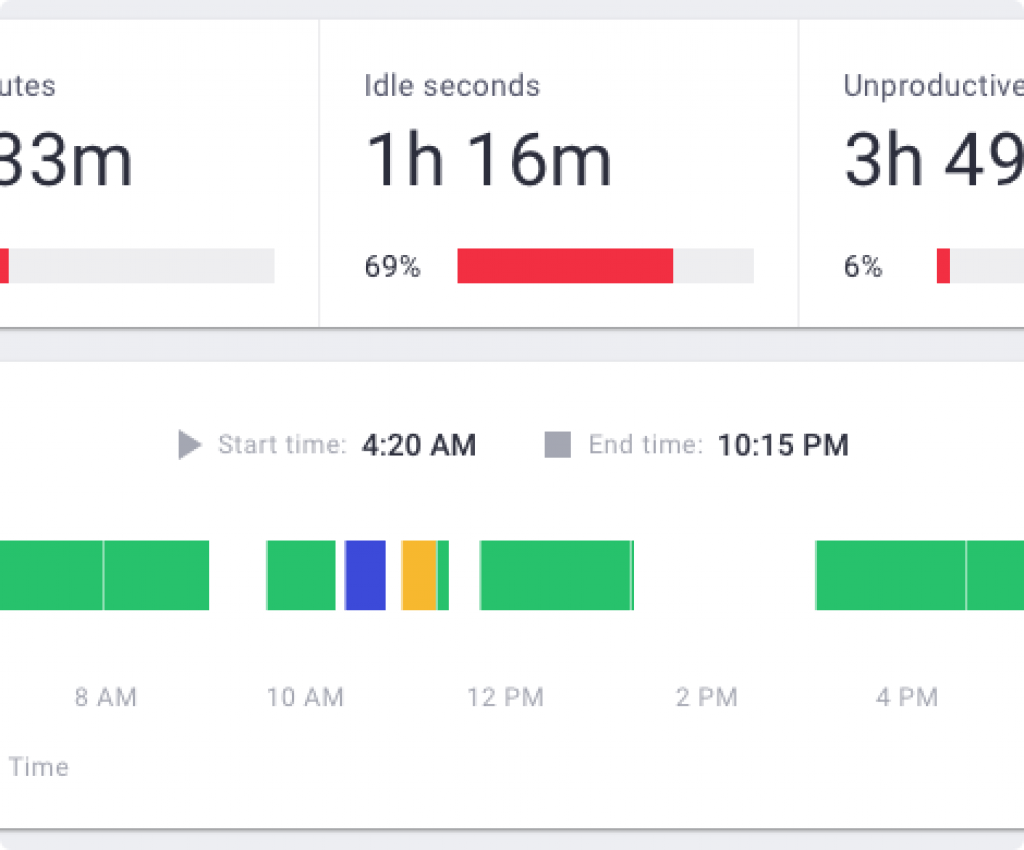
Task: Click the green block under 12 PM
Action: pyautogui.click(x=556, y=575)
